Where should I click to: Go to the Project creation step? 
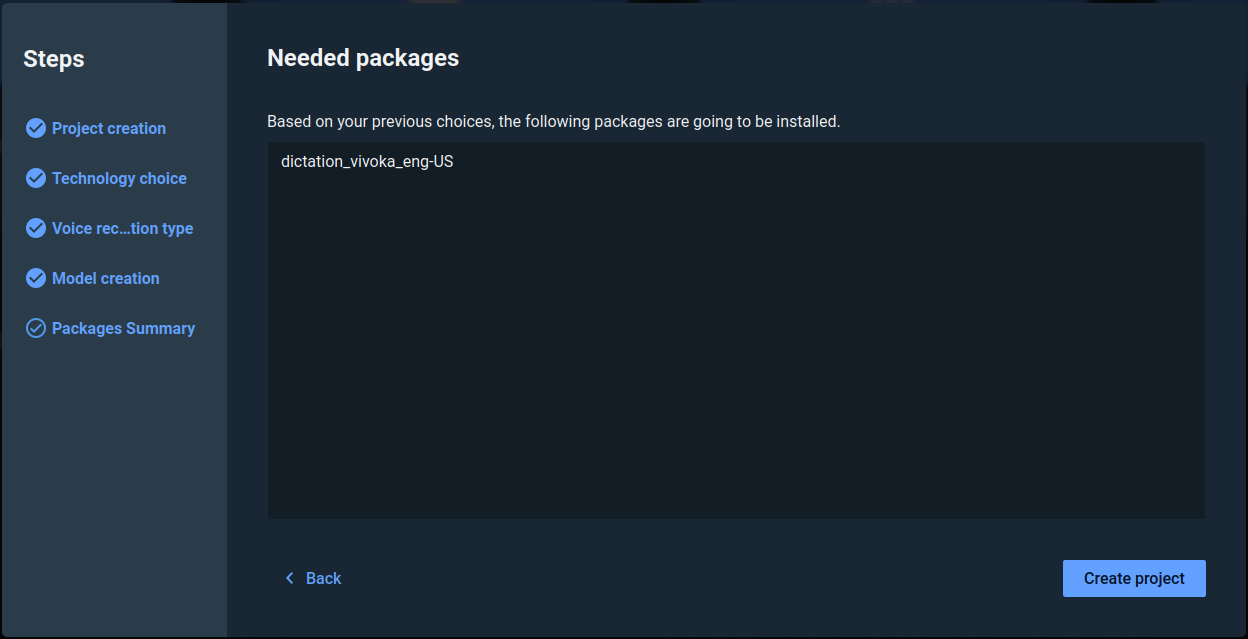[x=109, y=128]
